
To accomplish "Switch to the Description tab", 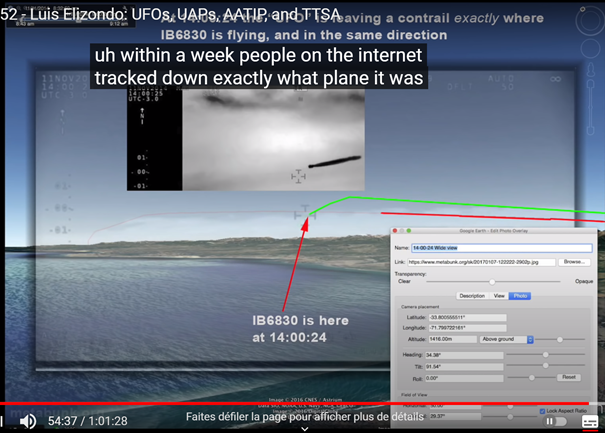I will 472,296.
